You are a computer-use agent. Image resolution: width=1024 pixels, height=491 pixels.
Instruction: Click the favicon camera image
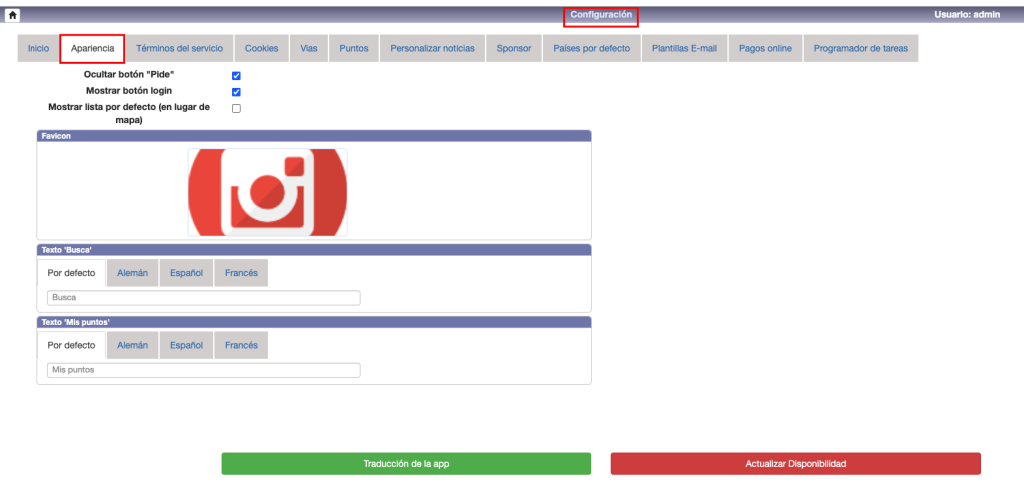point(267,192)
